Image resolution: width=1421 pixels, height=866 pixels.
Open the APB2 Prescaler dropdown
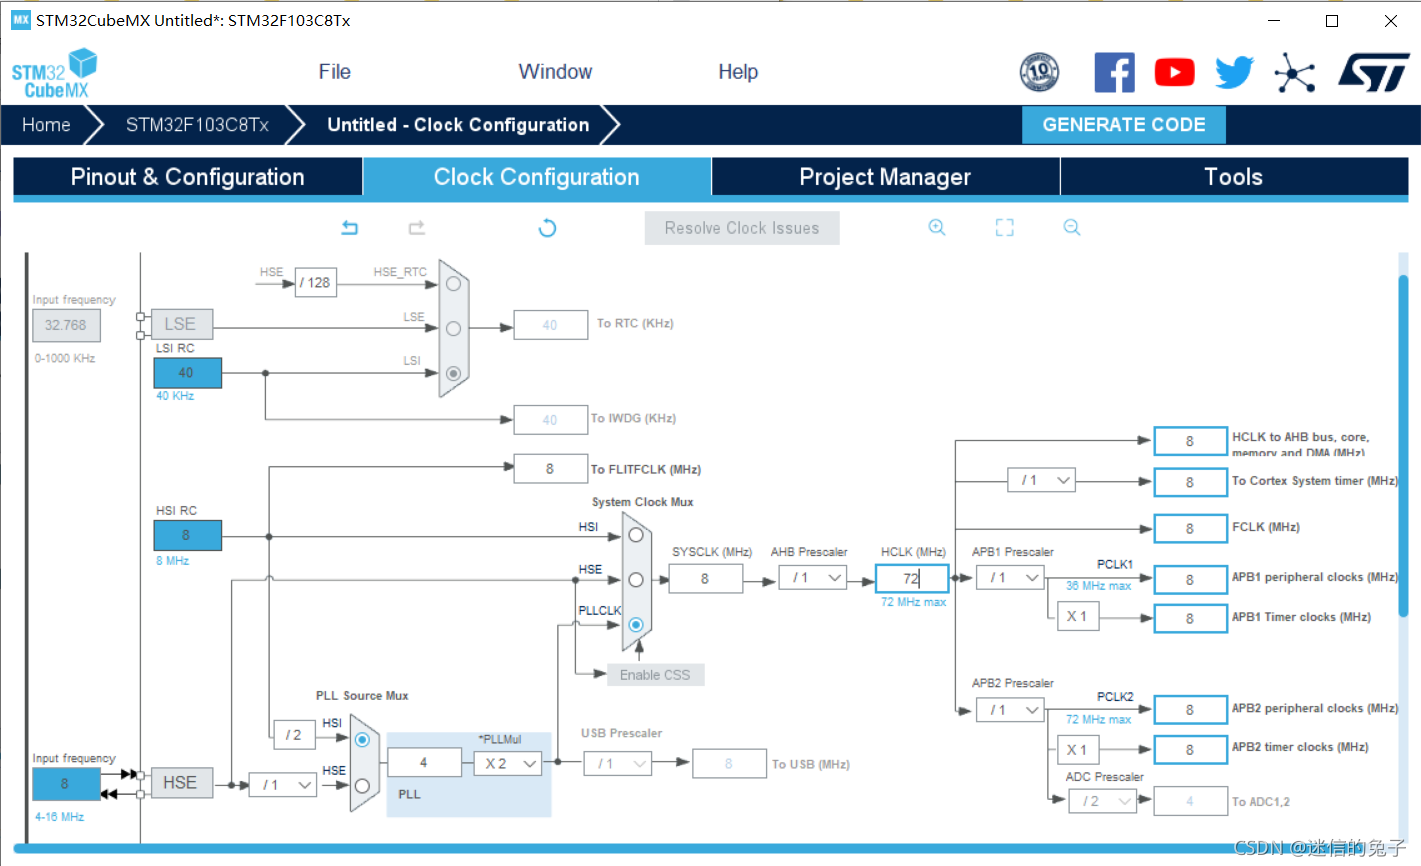click(x=1010, y=709)
